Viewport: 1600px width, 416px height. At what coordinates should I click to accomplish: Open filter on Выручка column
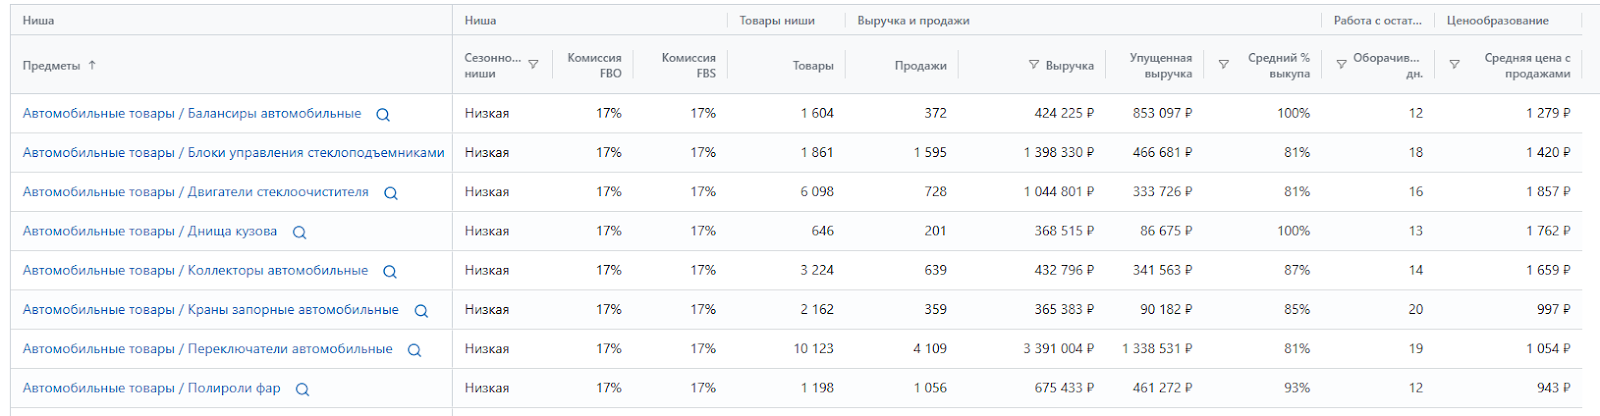1034,65
